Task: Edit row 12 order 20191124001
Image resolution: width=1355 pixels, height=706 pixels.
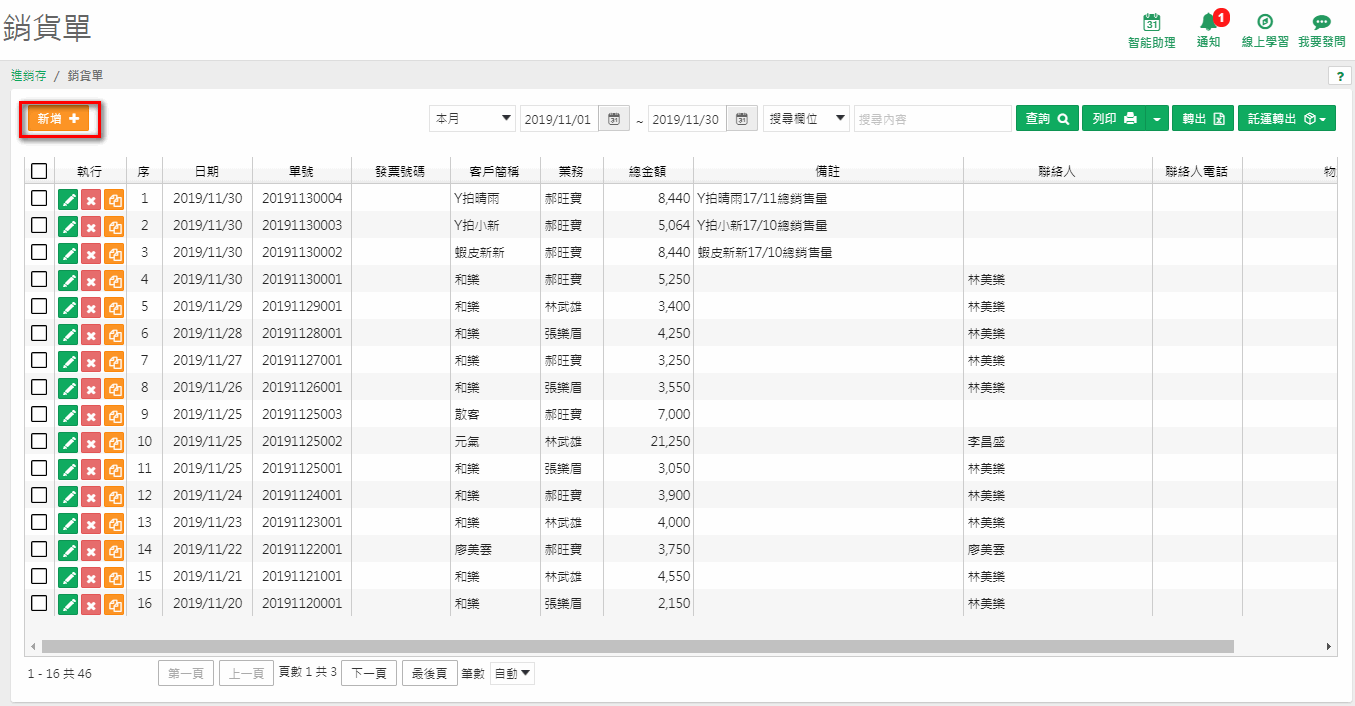Action: pos(69,496)
